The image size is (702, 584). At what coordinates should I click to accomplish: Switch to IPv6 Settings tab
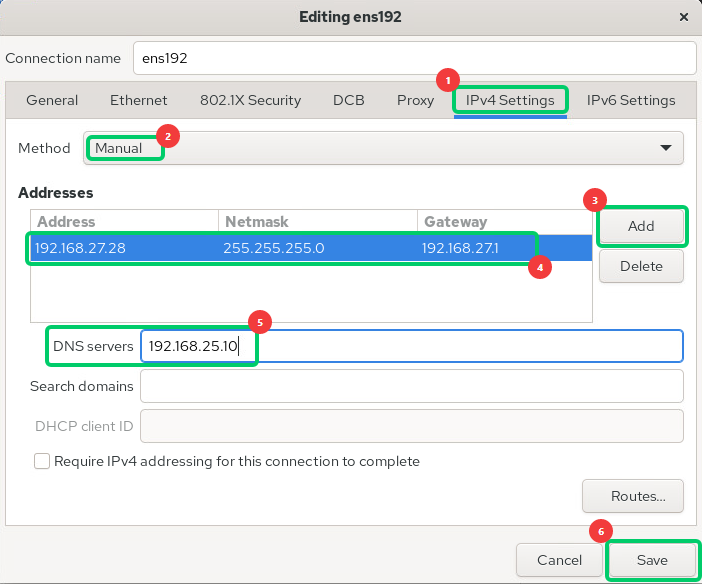pyautogui.click(x=631, y=100)
